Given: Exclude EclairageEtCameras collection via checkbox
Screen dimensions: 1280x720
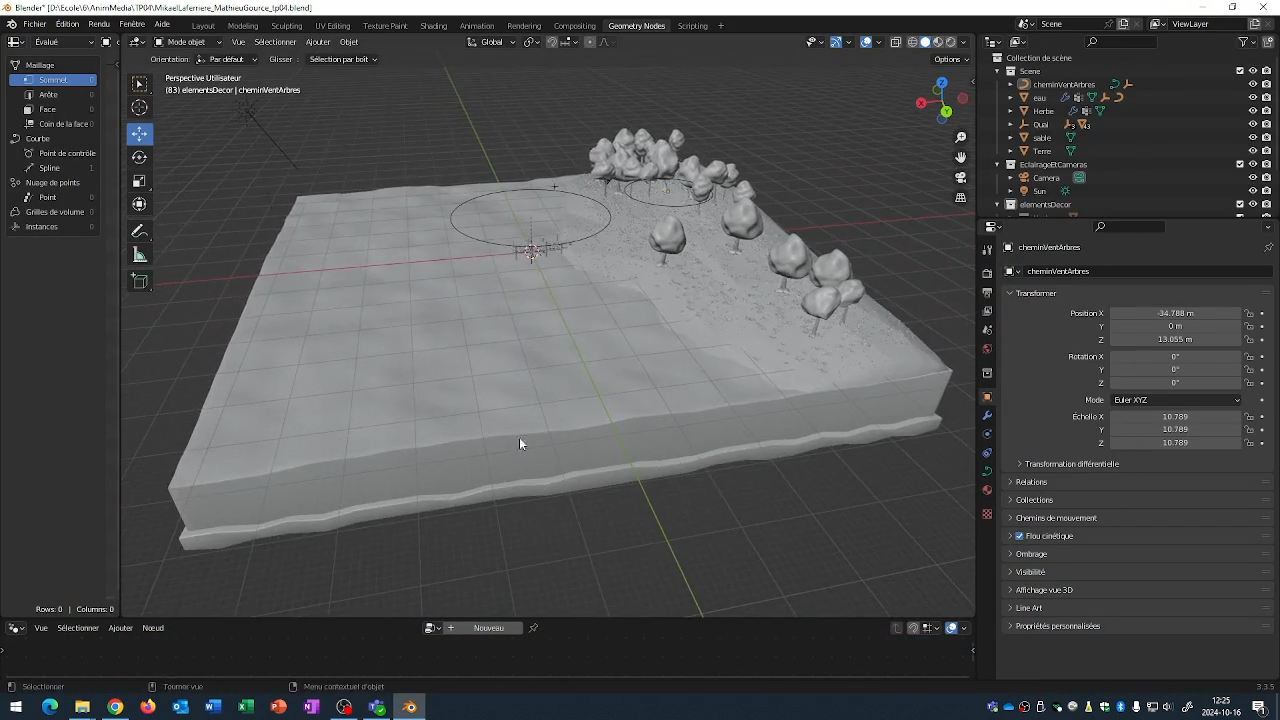Looking at the screenshot, I should (1240, 164).
